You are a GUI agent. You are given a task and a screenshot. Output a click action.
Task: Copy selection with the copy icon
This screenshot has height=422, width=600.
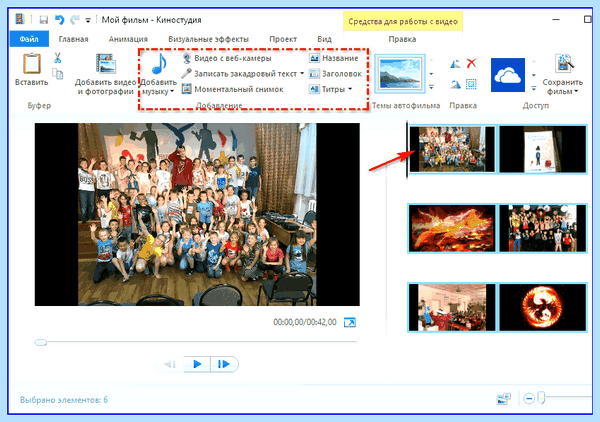point(58,73)
